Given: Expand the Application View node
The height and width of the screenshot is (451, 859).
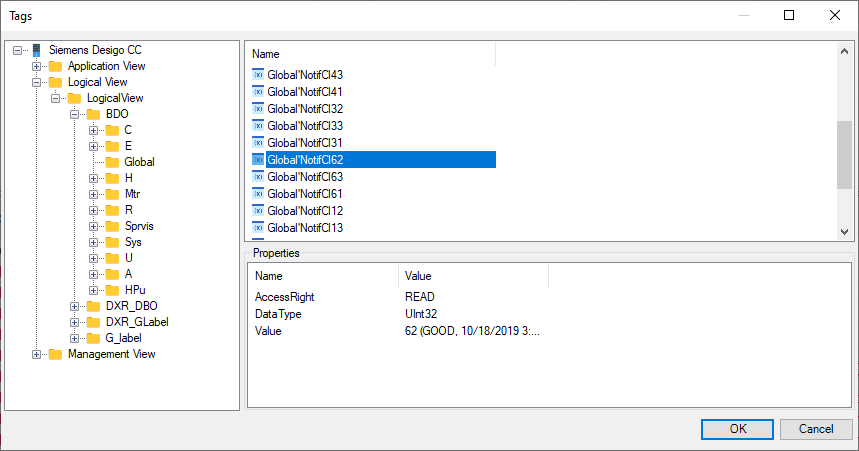Looking at the screenshot, I should tap(37, 66).
